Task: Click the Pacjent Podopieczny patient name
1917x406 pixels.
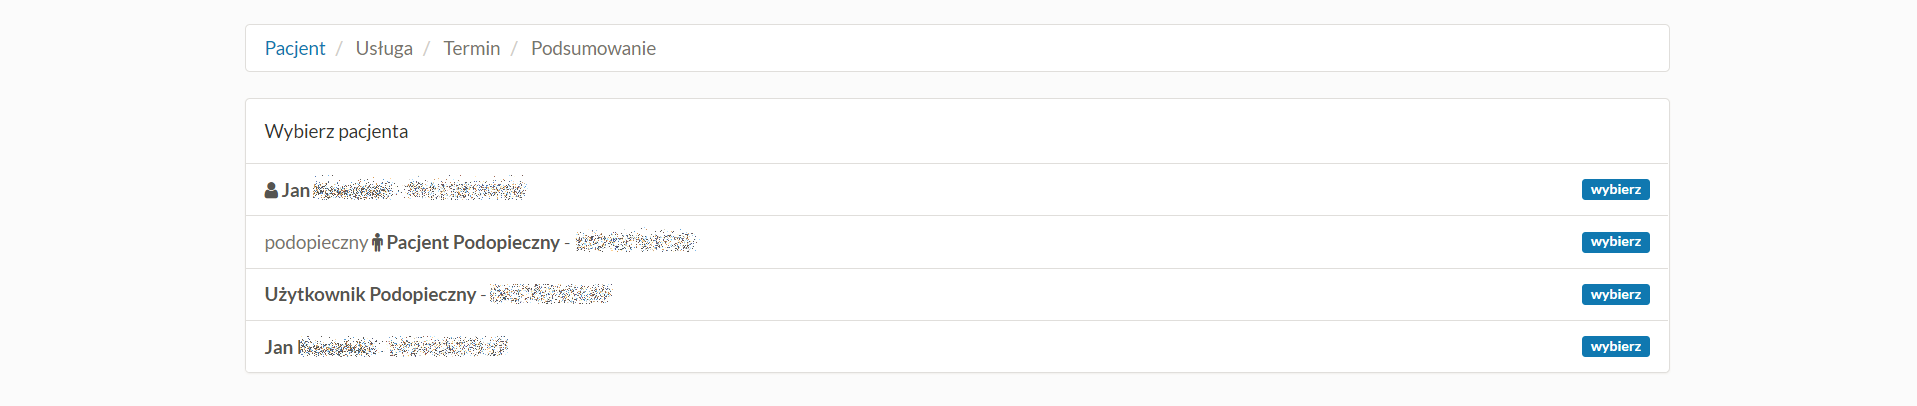Action: click(x=473, y=242)
